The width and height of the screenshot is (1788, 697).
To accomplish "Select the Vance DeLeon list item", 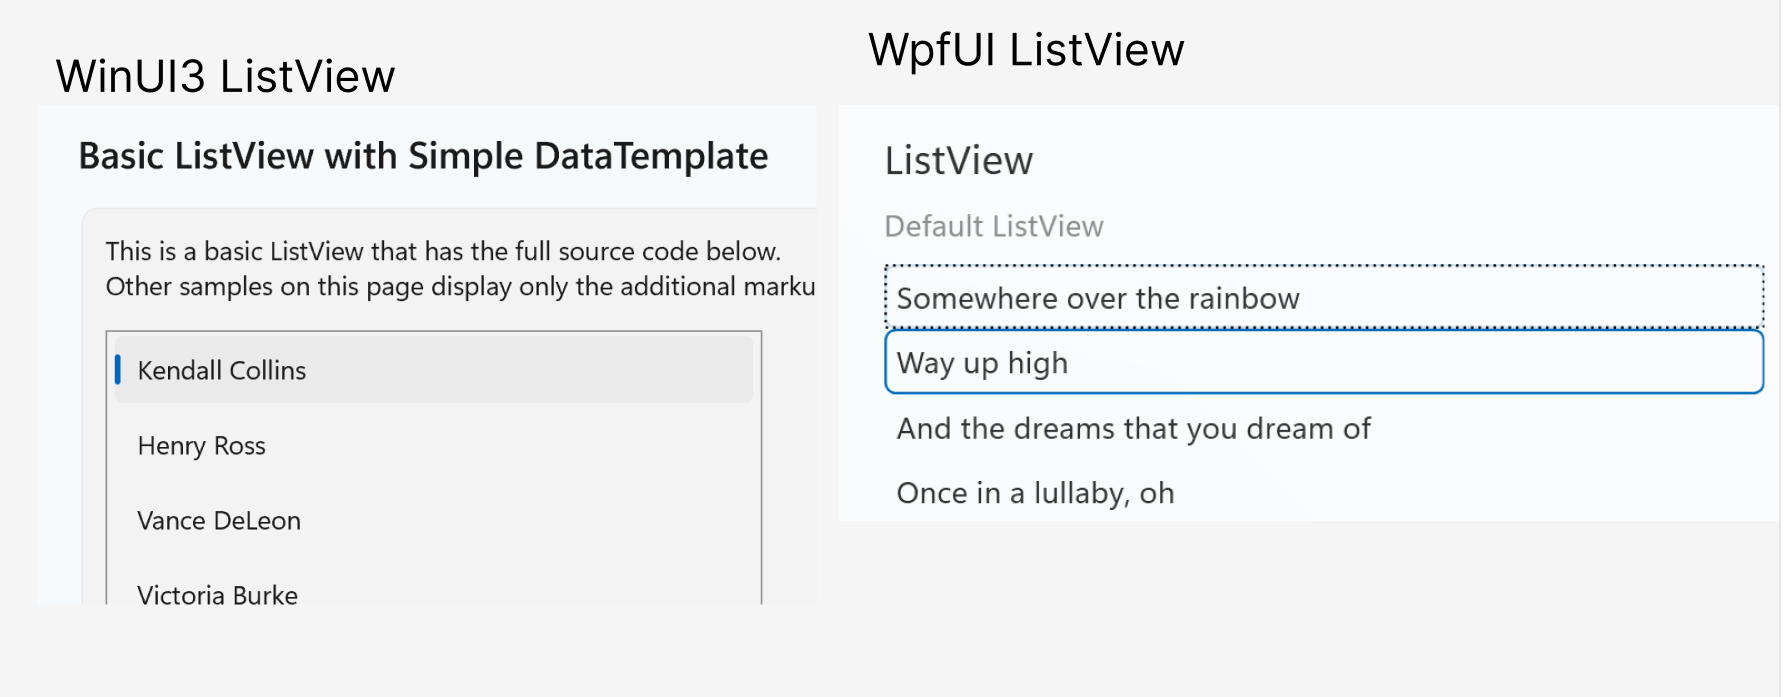I will pyautogui.click(x=220, y=521).
